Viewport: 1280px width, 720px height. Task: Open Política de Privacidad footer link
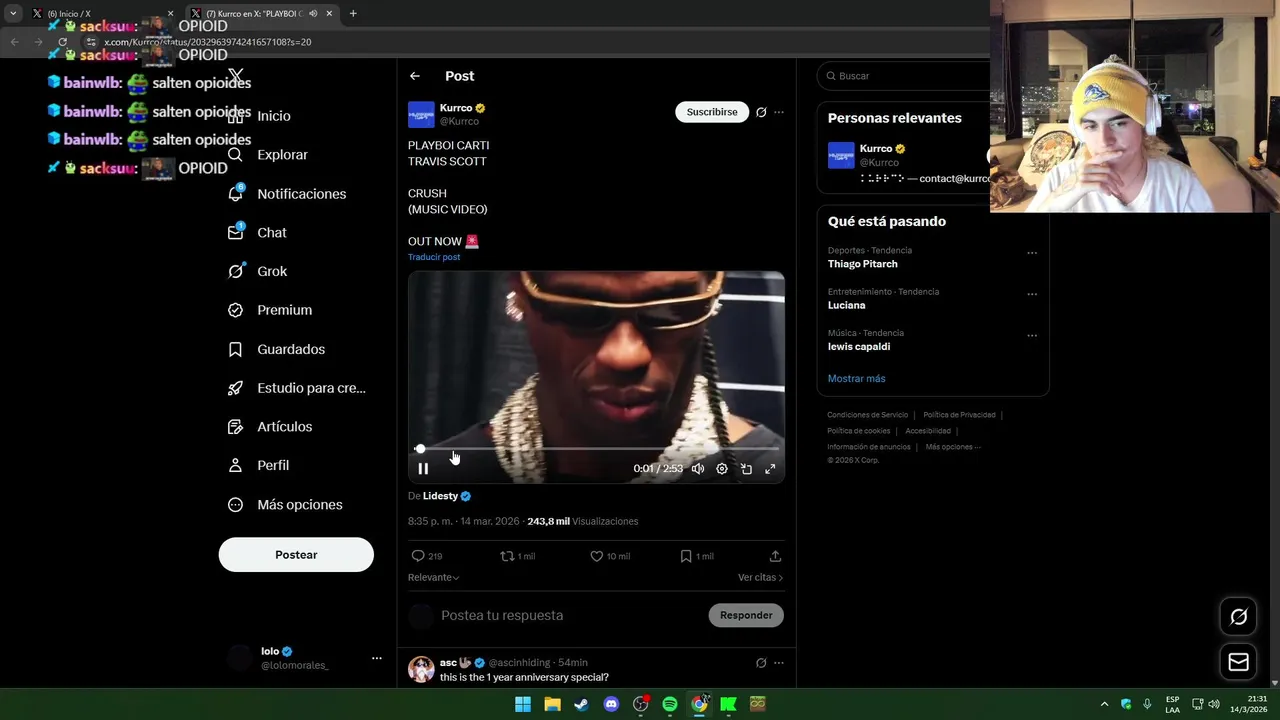coord(959,415)
